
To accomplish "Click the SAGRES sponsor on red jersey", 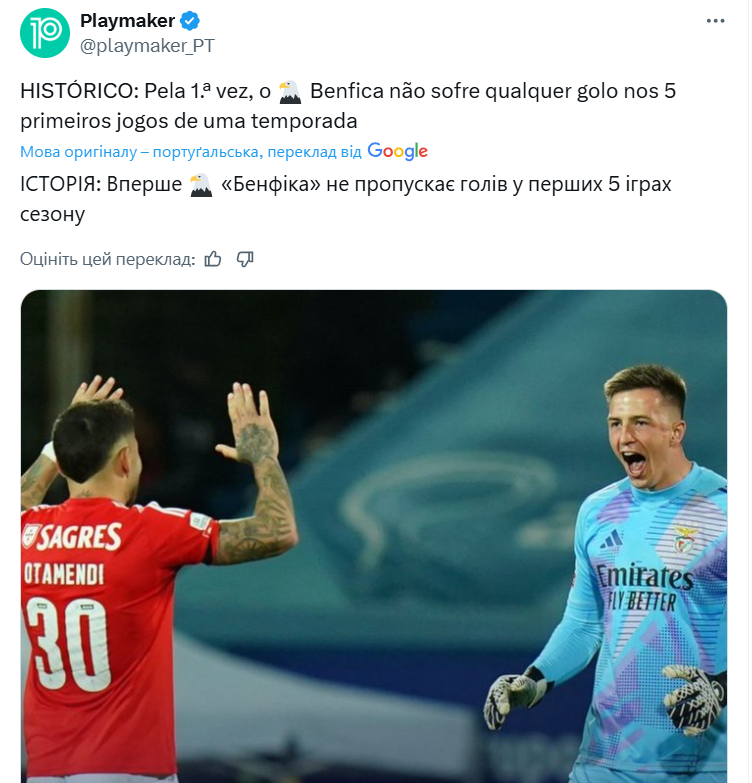I will 72,536.
